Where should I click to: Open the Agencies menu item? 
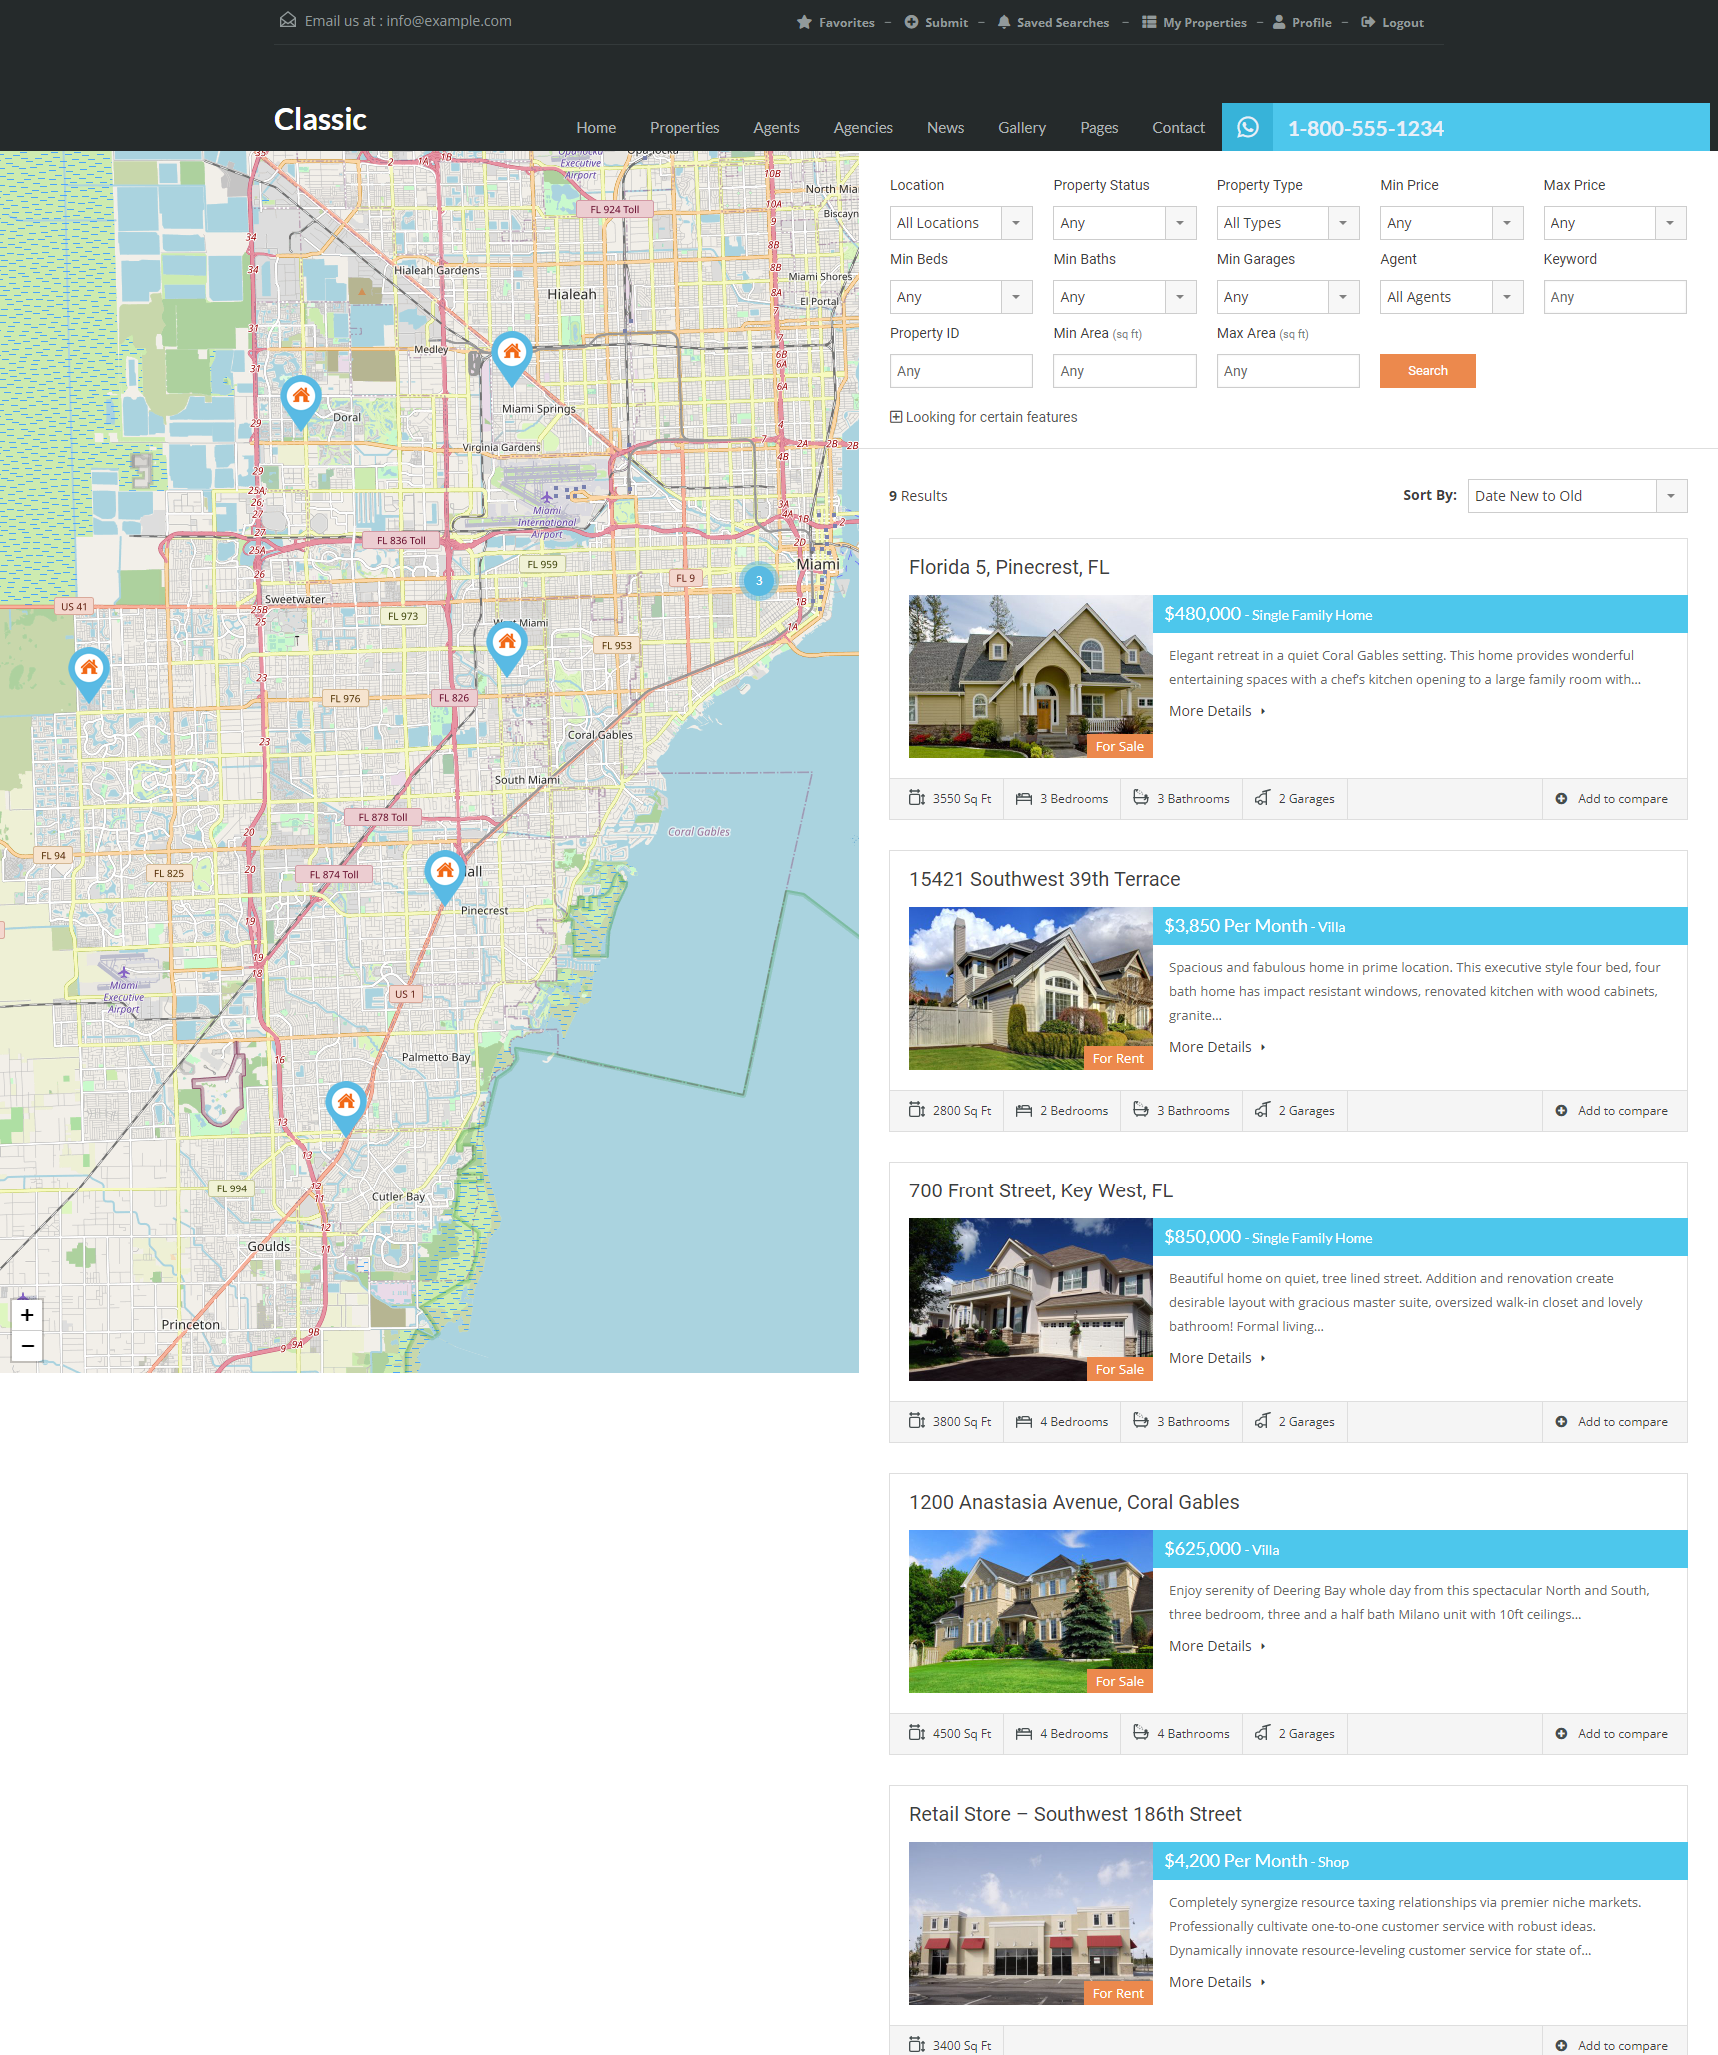(863, 128)
